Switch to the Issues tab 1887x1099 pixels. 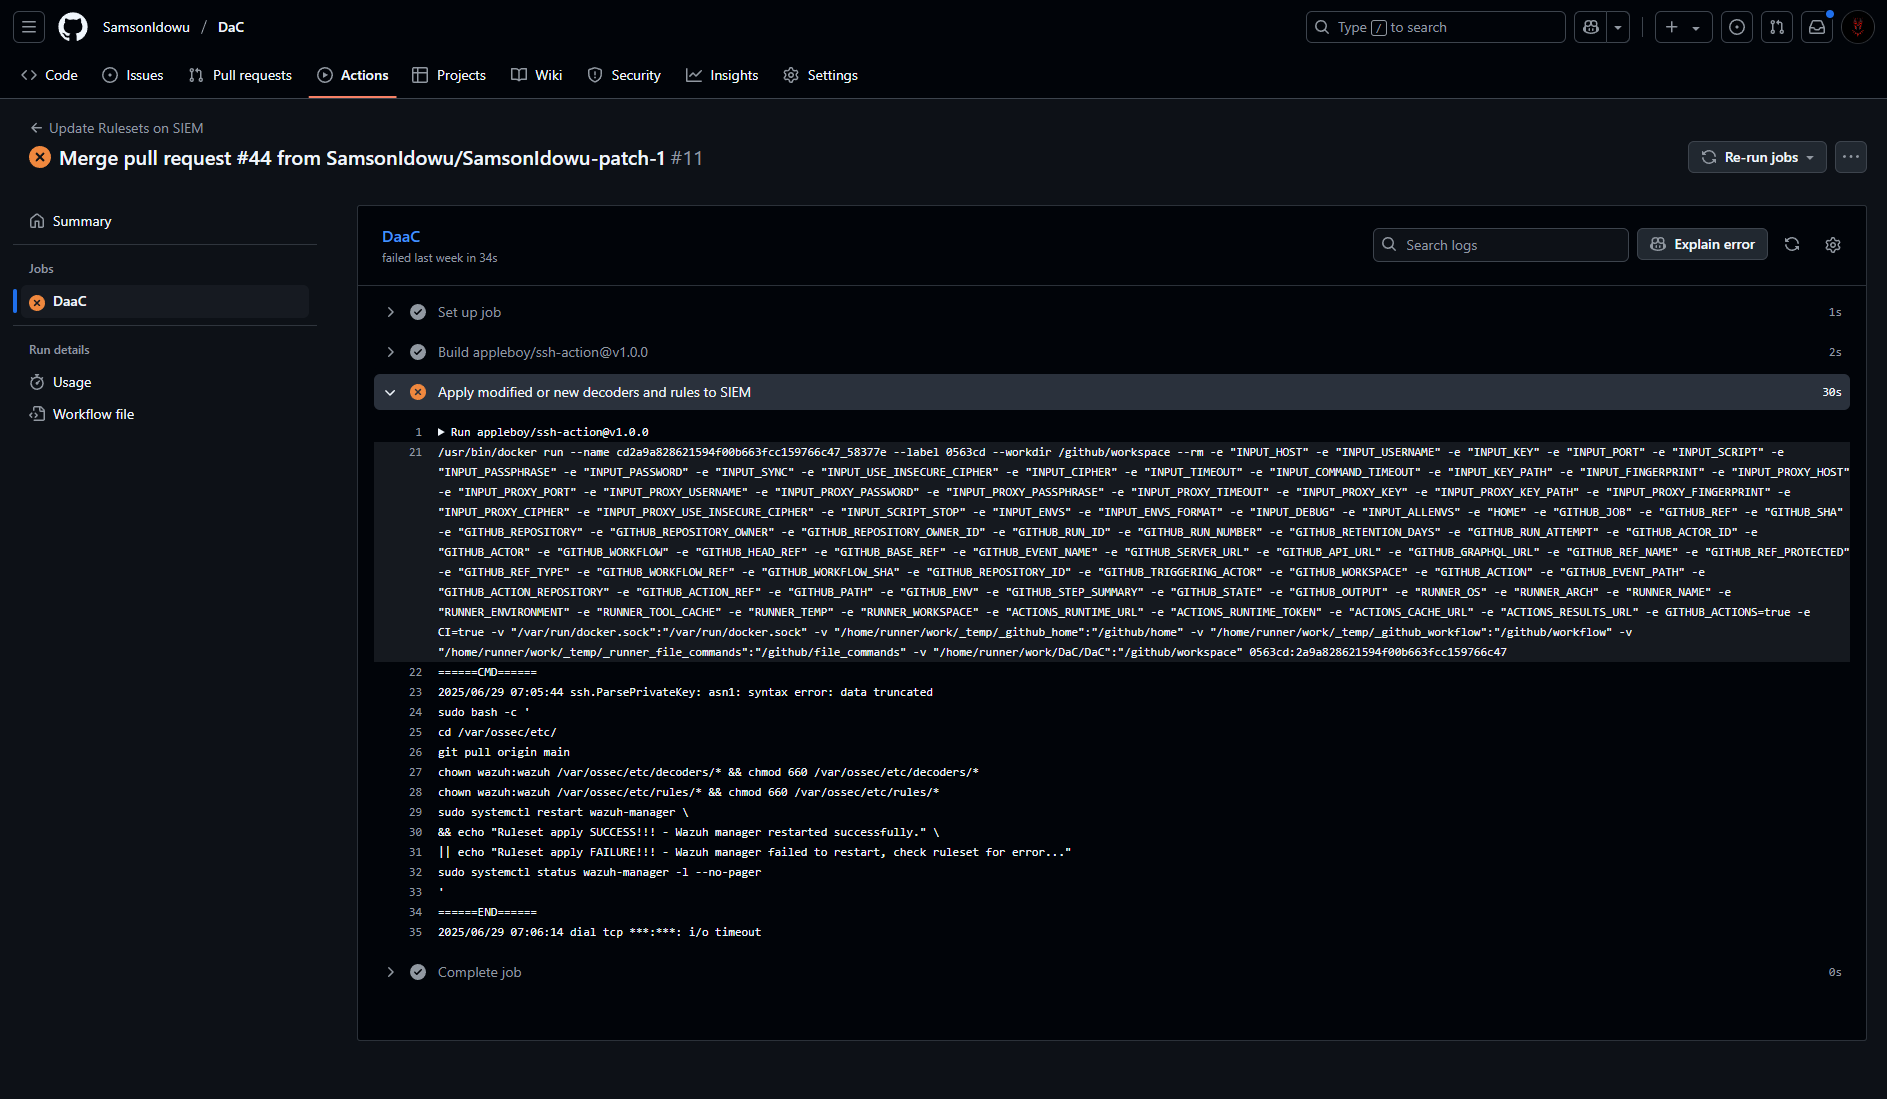click(x=133, y=75)
